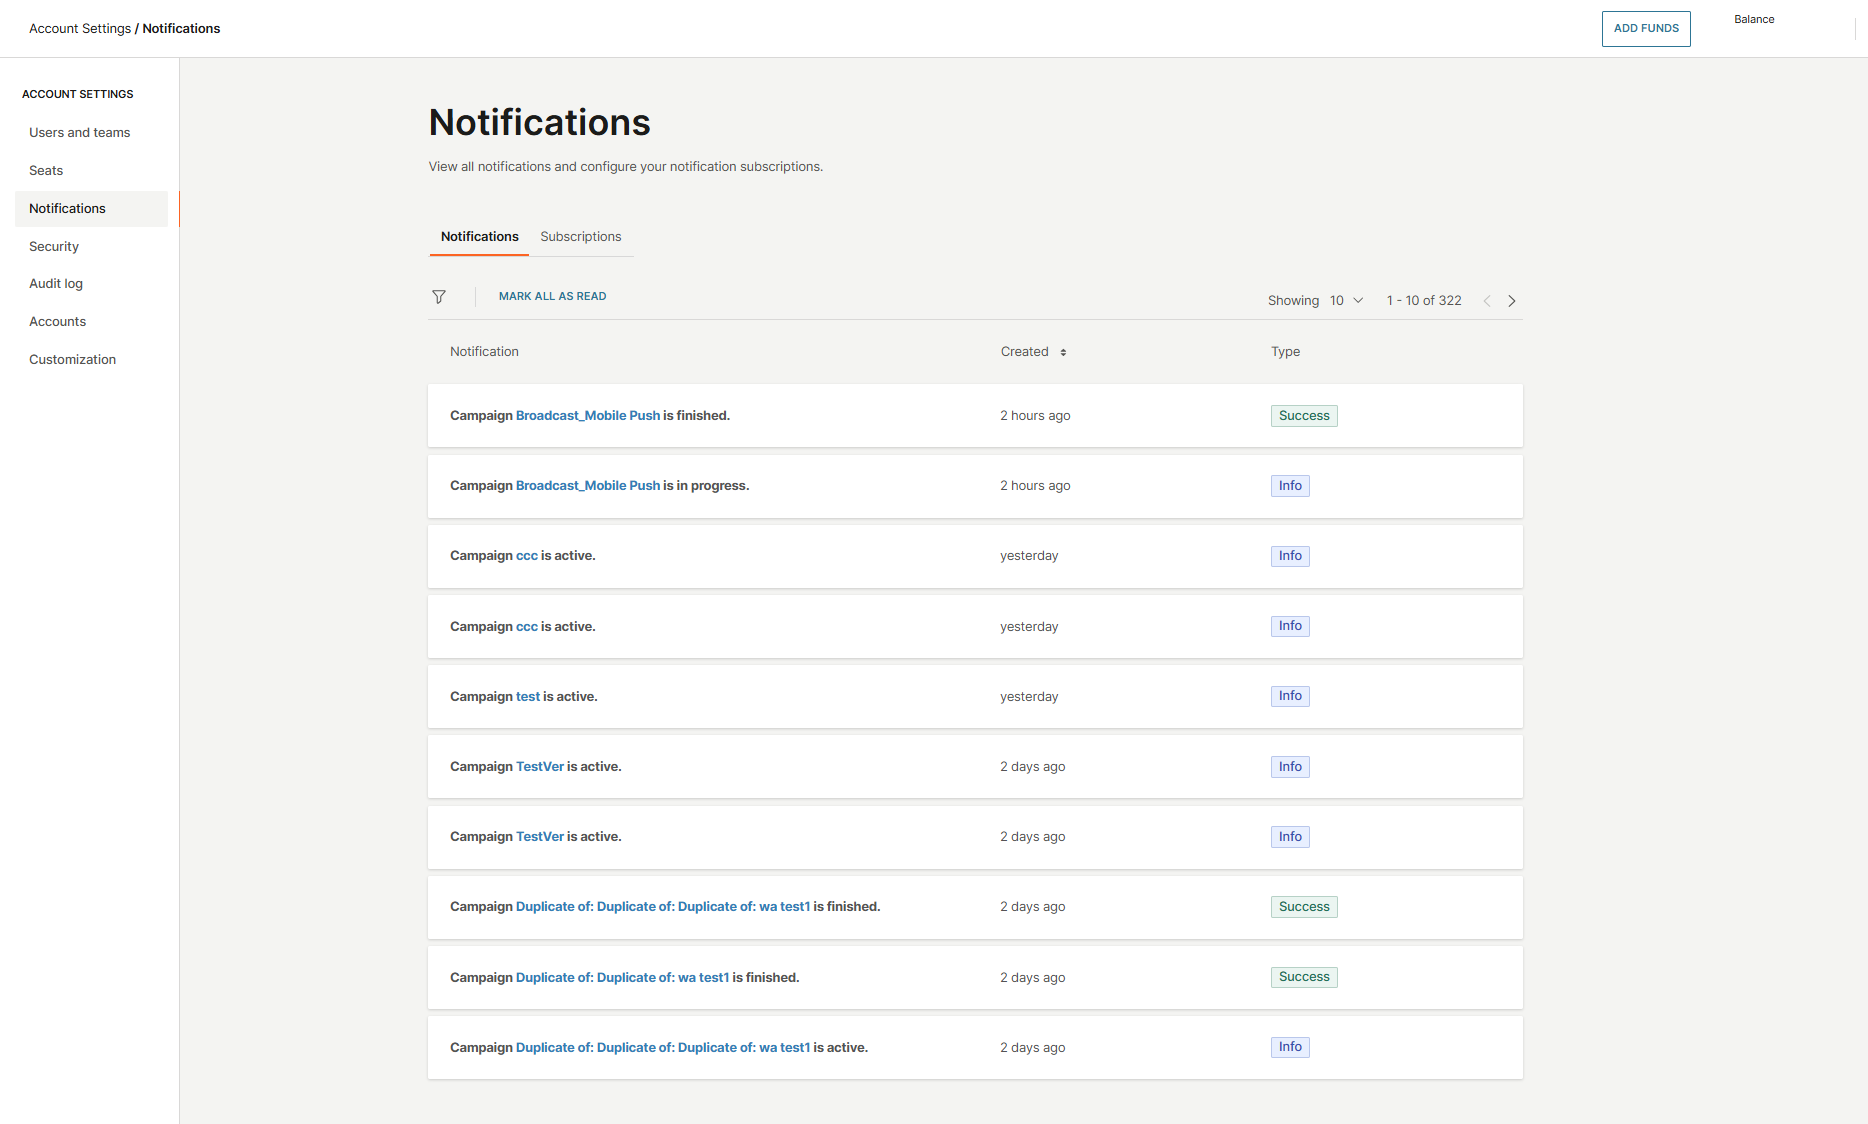This screenshot has height=1124, width=1868.
Task: Open Users and teams in sidebar
Action: (80, 133)
